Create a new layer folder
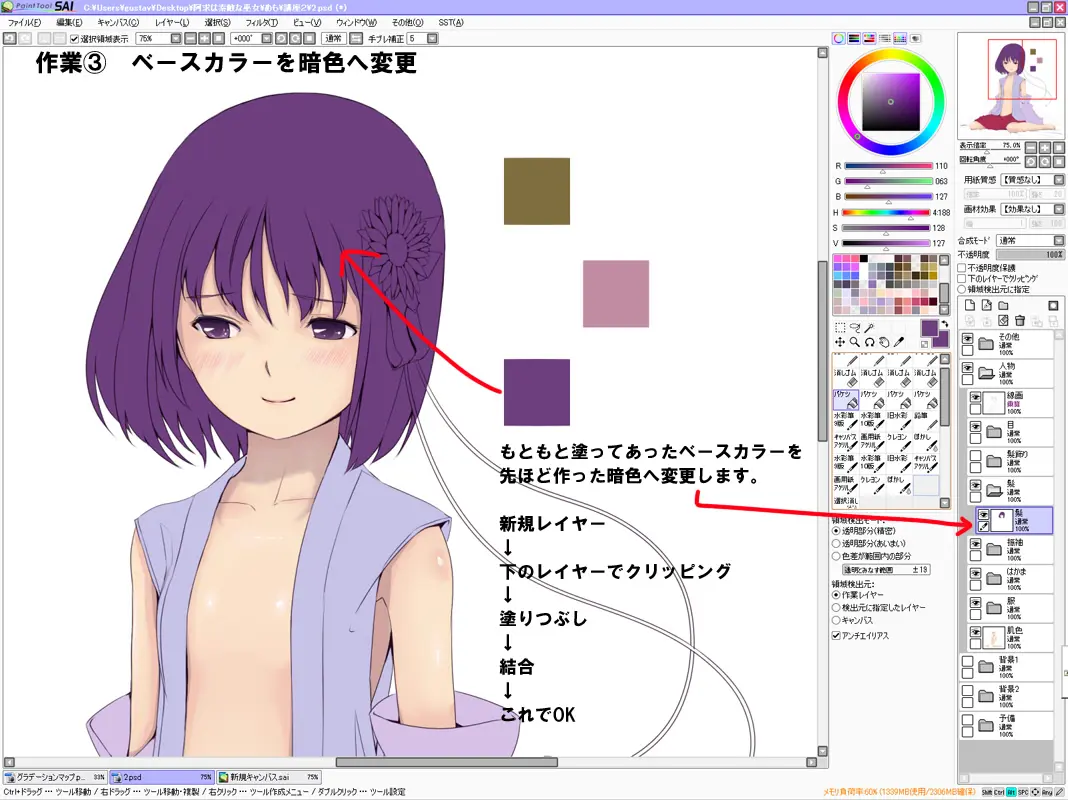The height and width of the screenshot is (800, 1068). pyautogui.click(x=1003, y=306)
